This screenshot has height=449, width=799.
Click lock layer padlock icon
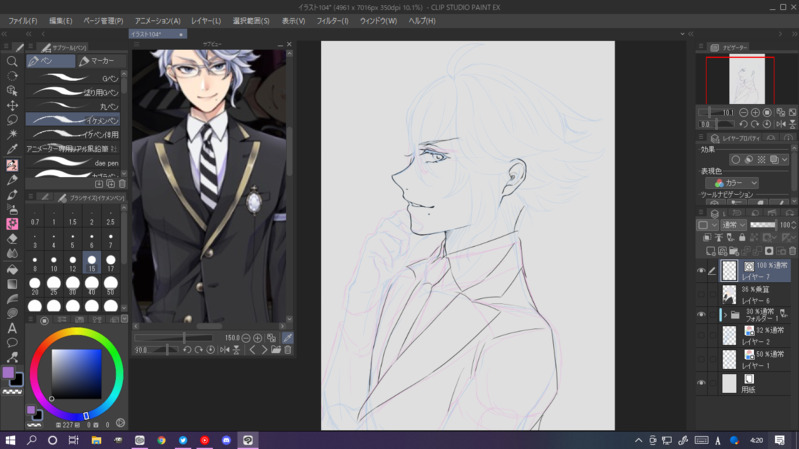point(742,237)
